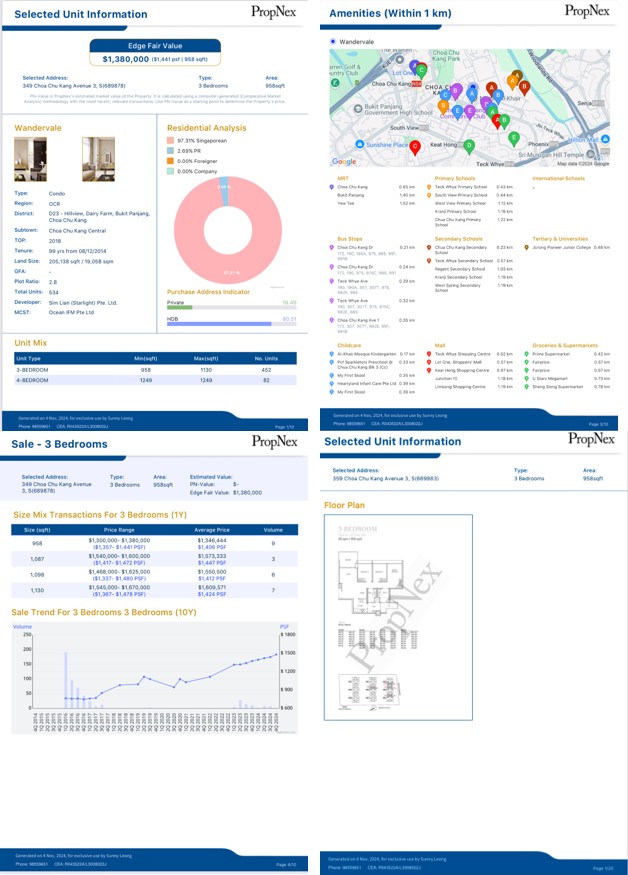Click the brown B map pin
The height and width of the screenshot is (875, 628).
(524, 88)
